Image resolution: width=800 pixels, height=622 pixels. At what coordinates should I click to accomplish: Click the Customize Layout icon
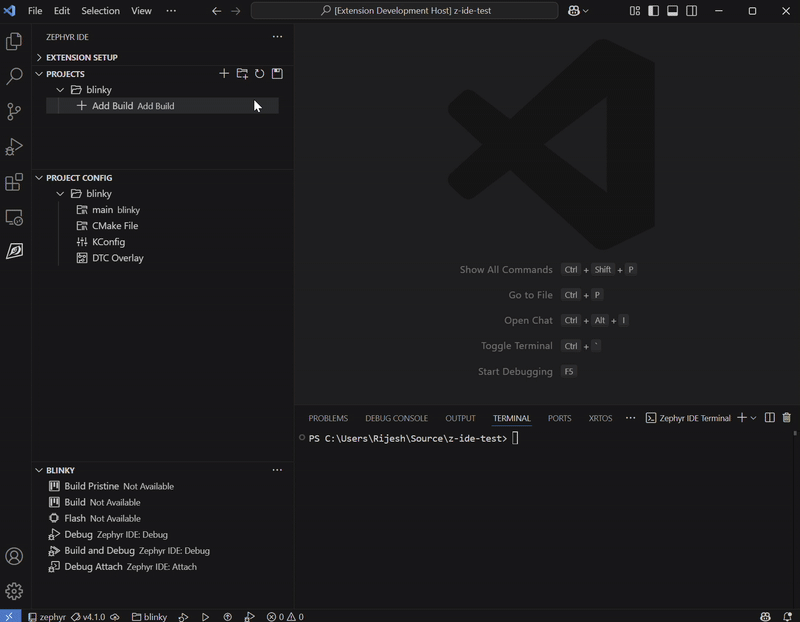click(635, 11)
